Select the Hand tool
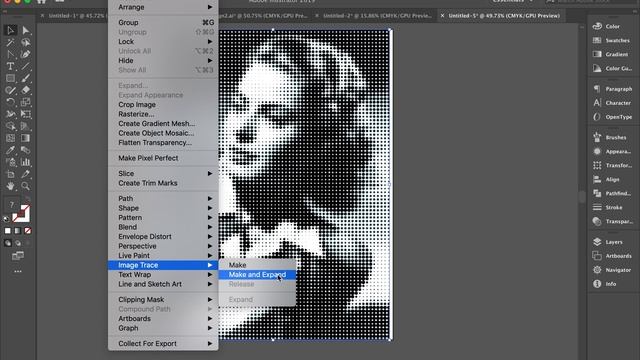Image resolution: width=640 pixels, height=360 pixels. tap(11, 186)
